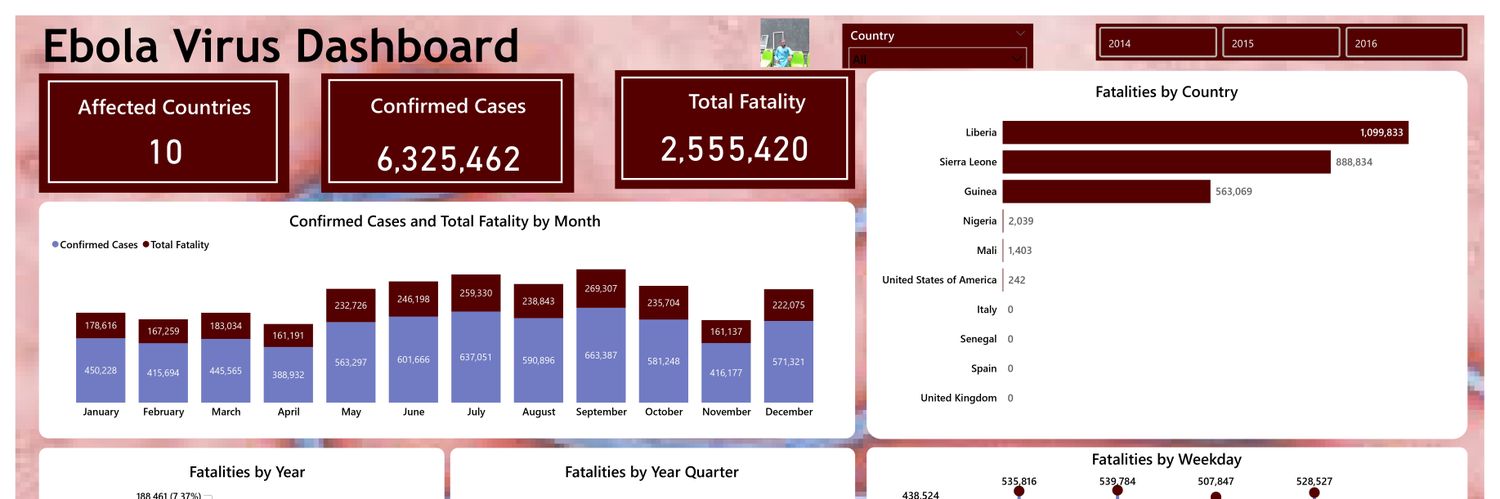Select June's confirmed cases segment 601,666

[x=413, y=360]
